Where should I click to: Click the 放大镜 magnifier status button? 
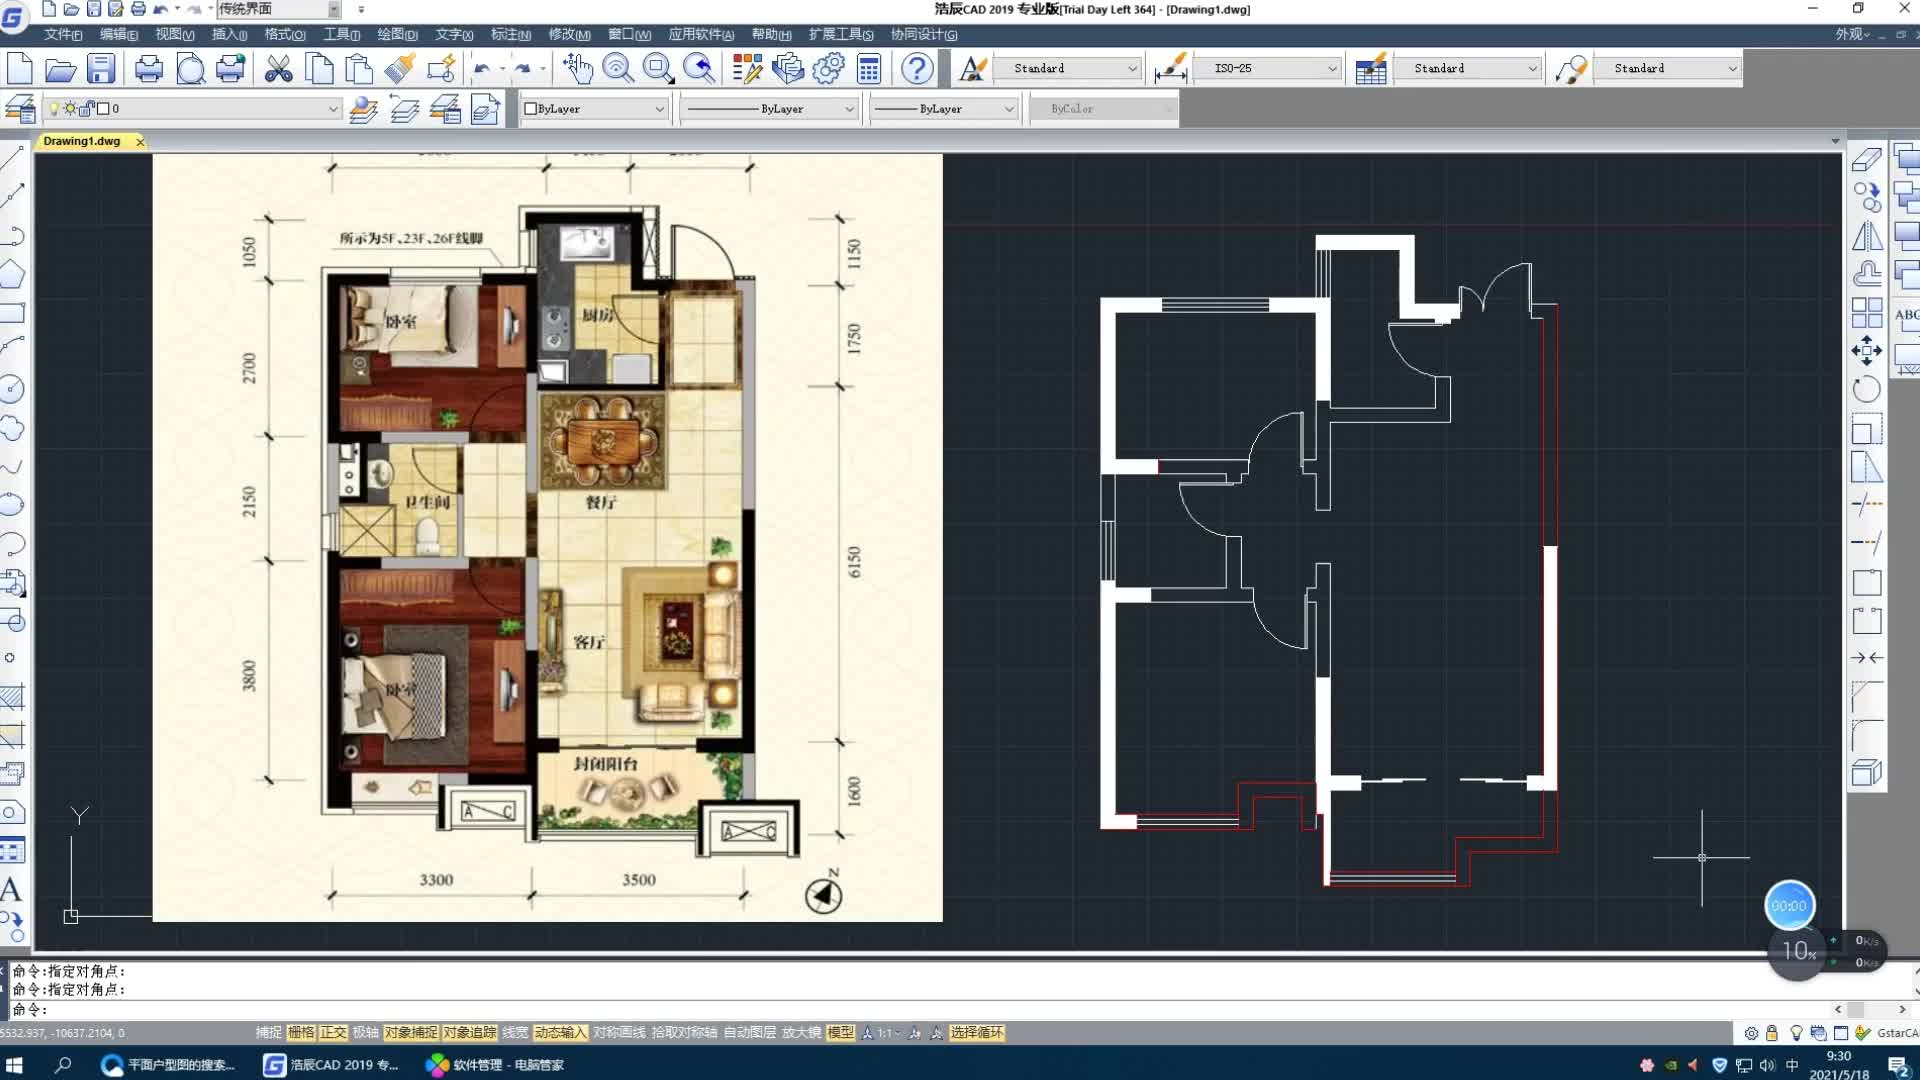click(801, 1033)
